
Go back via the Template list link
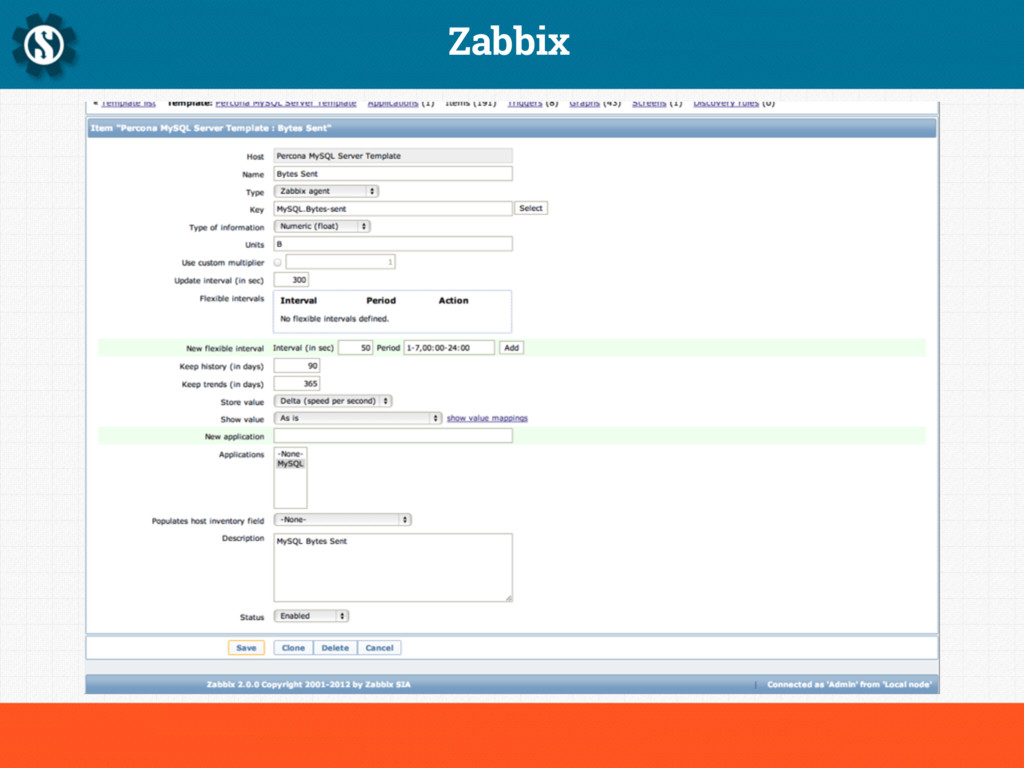[x=129, y=103]
